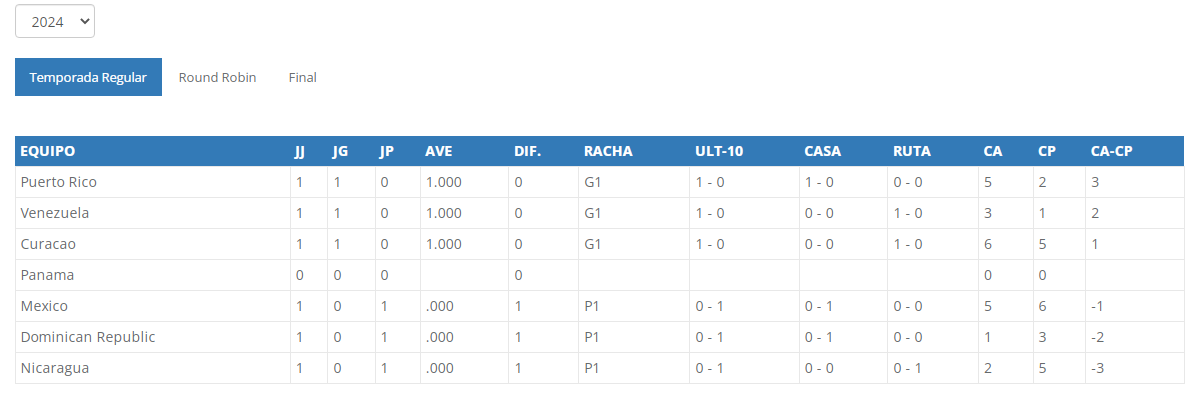The height and width of the screenshot is (402, 1202).
Task: Select the Temporada Regular tab
Action: (x=88, y=77)
